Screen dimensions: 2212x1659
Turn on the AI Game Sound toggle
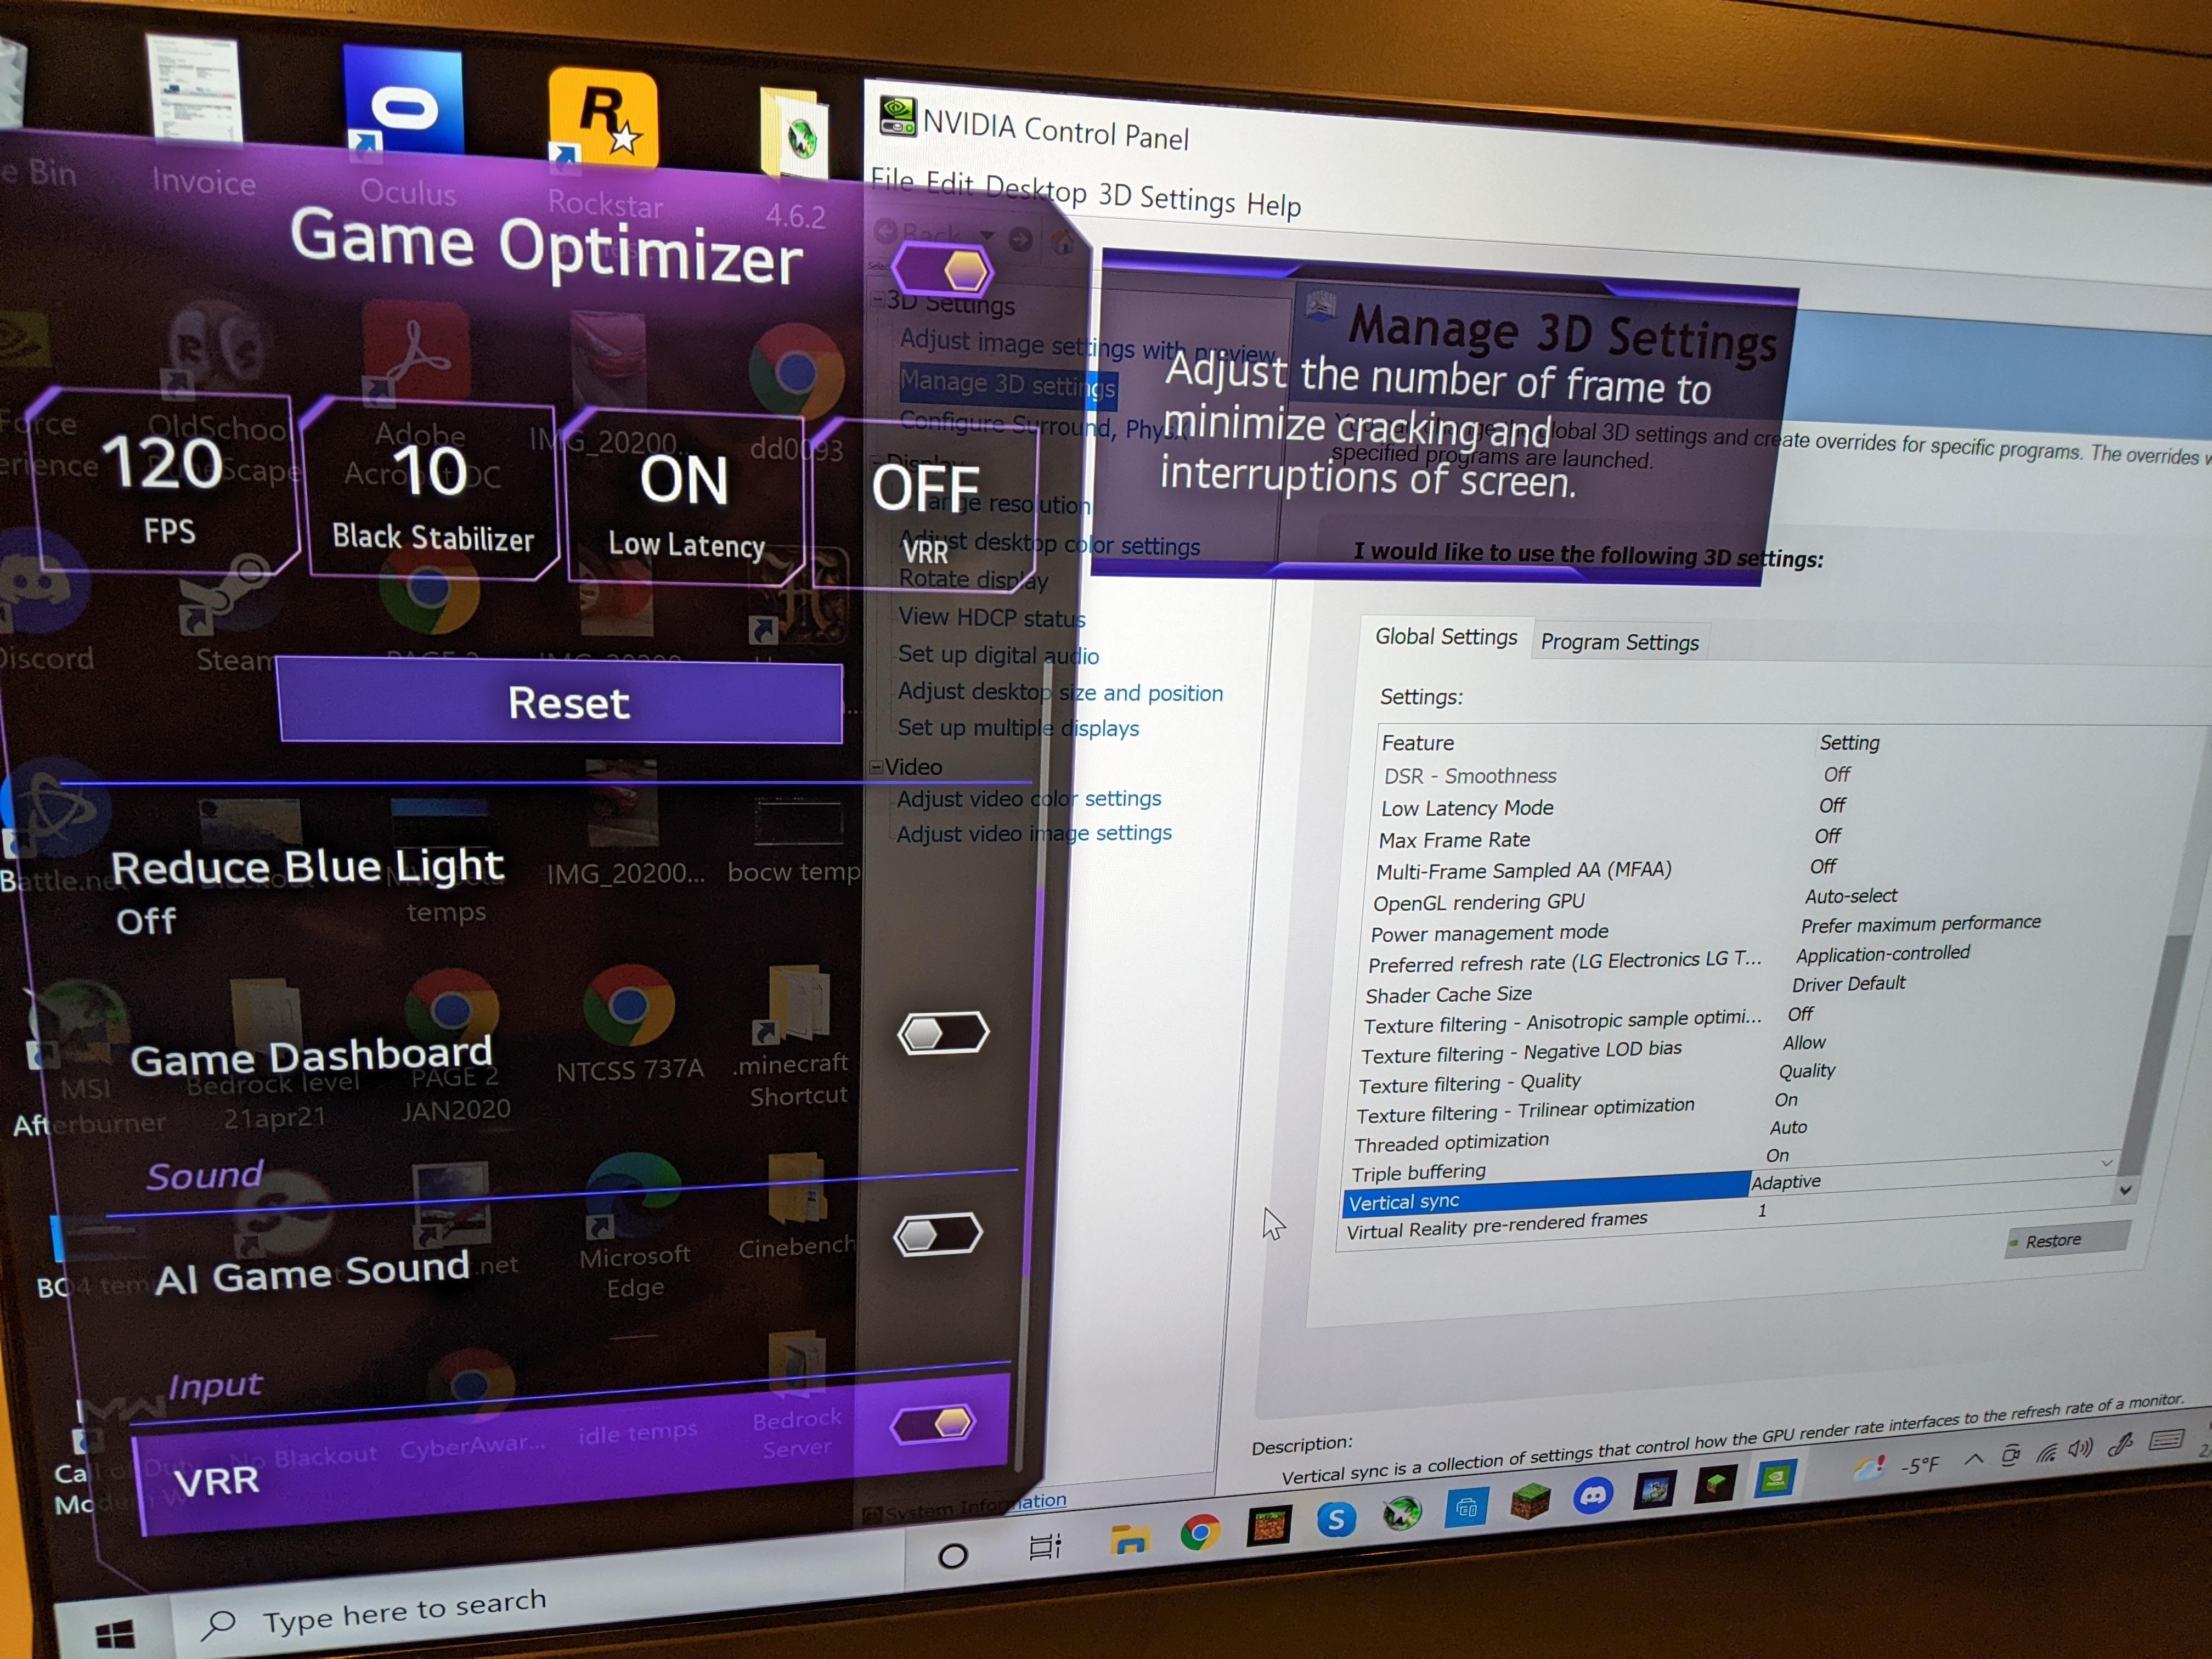938,1234
